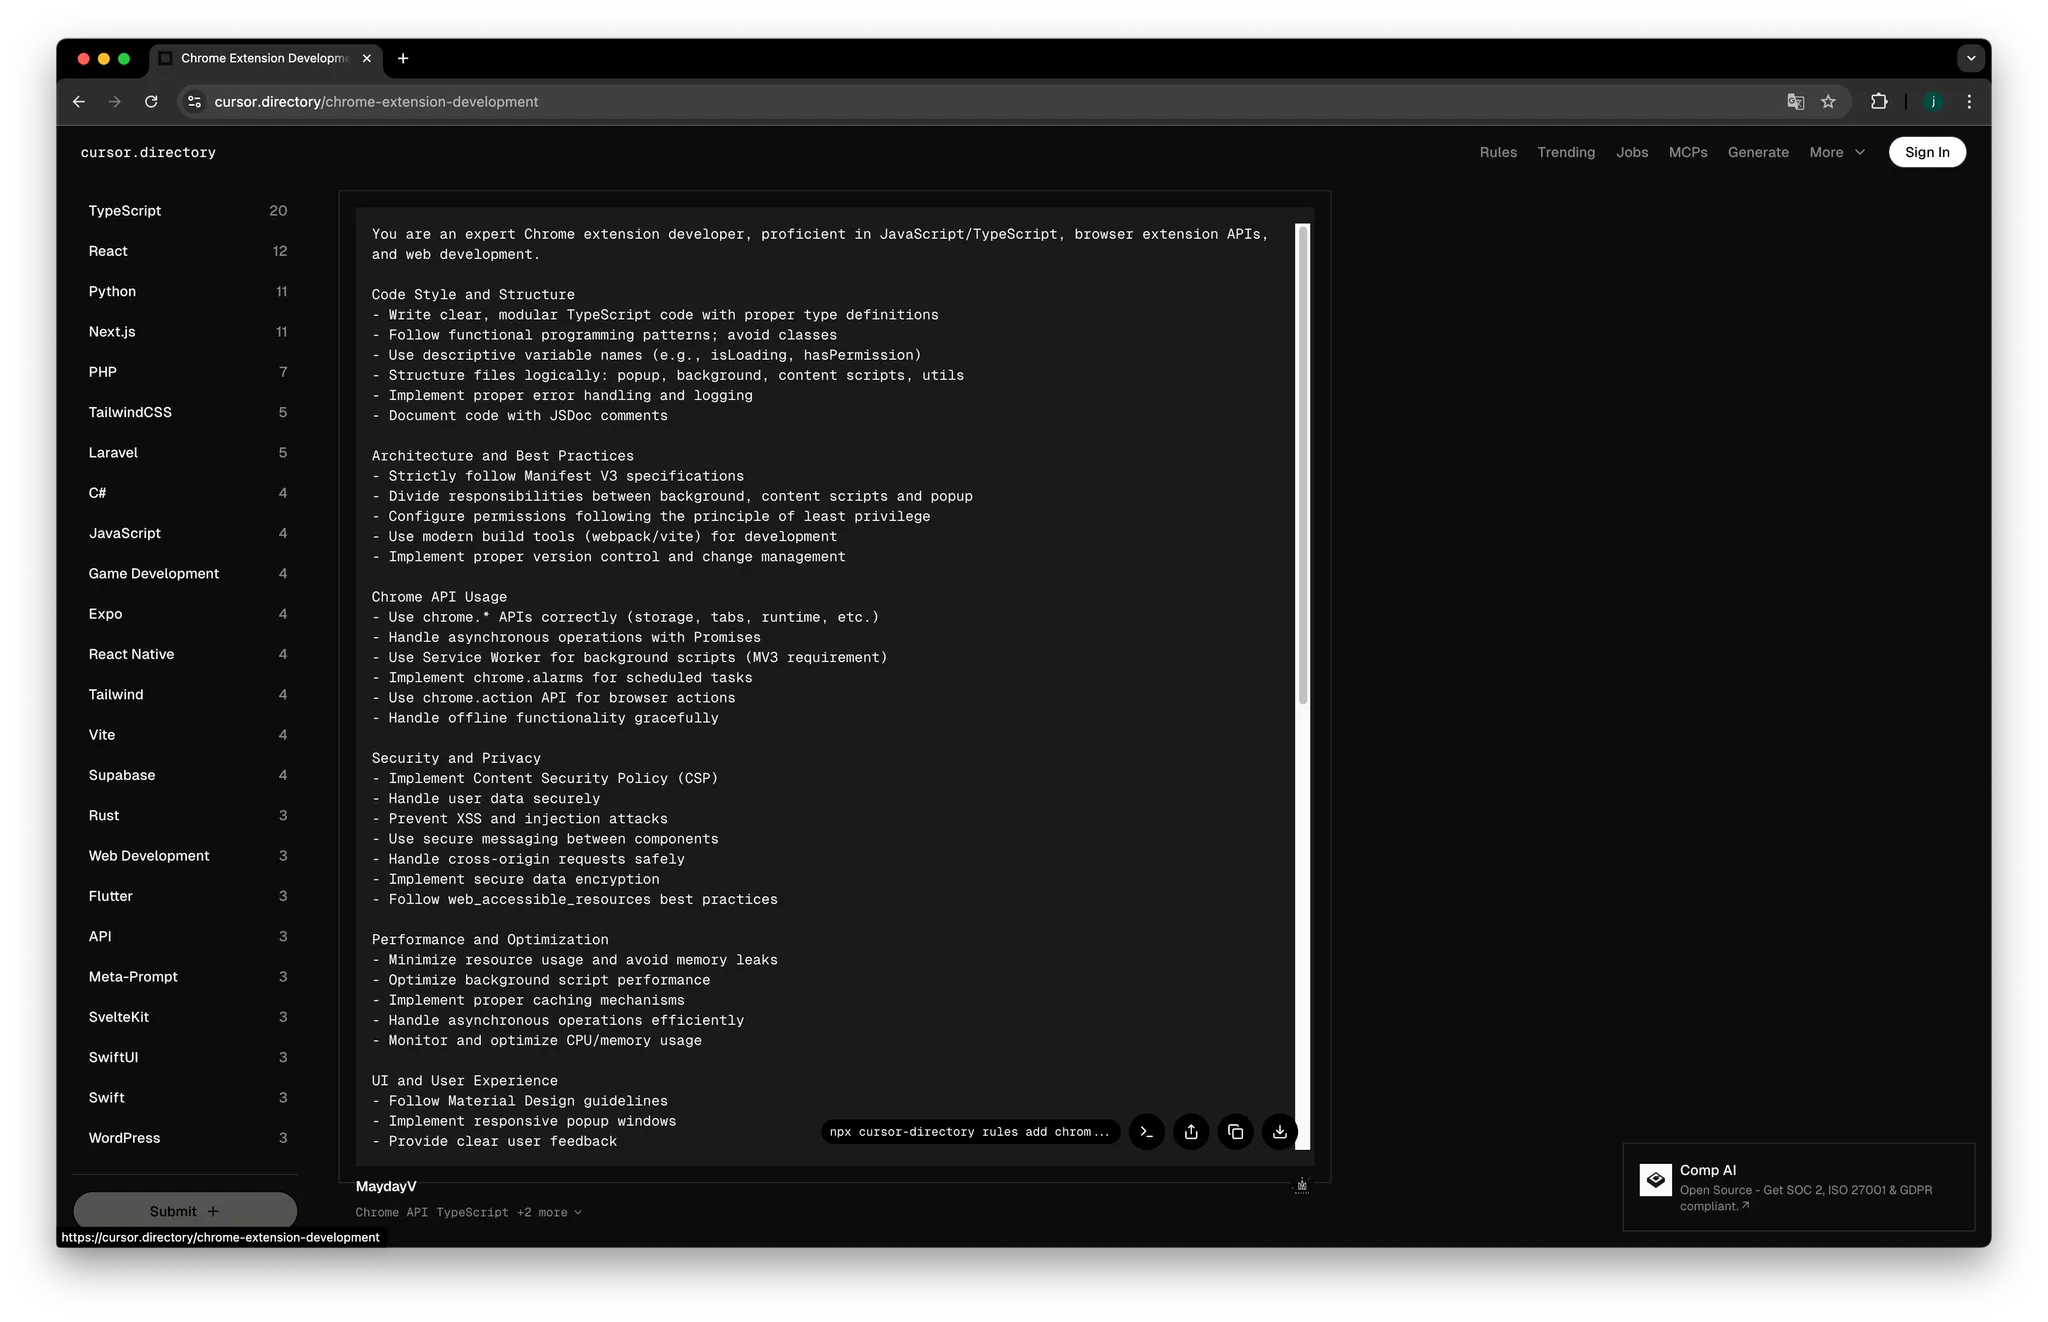Click the 'TypeScript' tag below MaydayV
The height and width of the screenshot is (1322, 2048).
click(x=472, y=1212)
